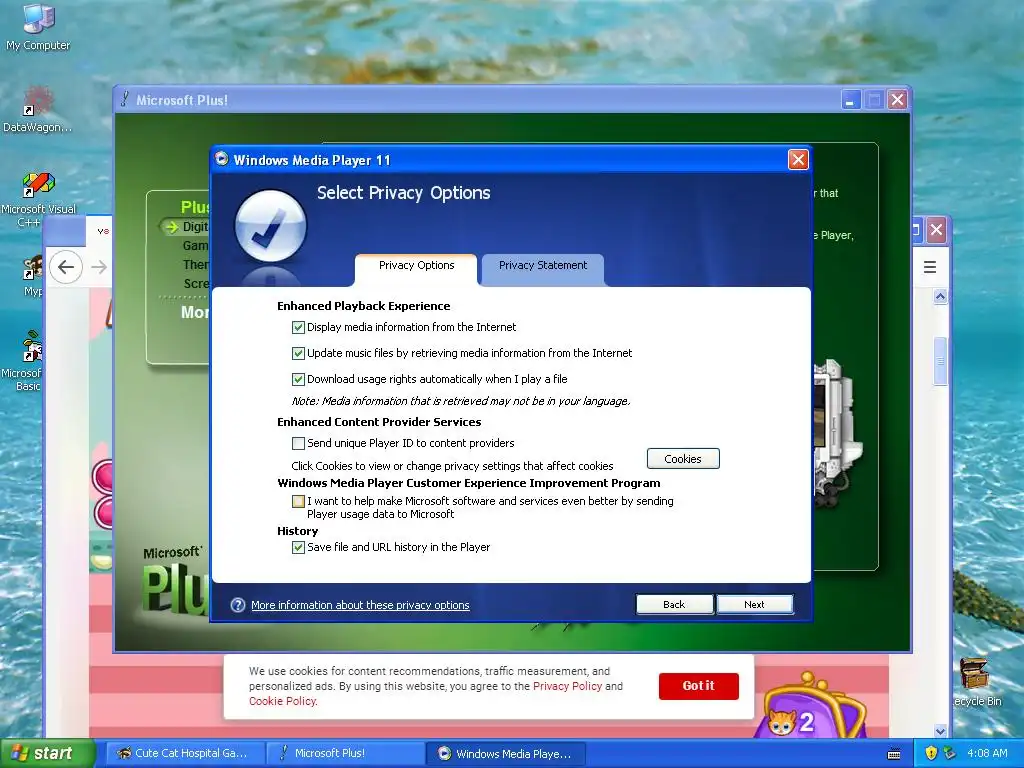Uncheck Update music files by retrieving media information
The image size is (1024, 768).
[x=298, y=353]
